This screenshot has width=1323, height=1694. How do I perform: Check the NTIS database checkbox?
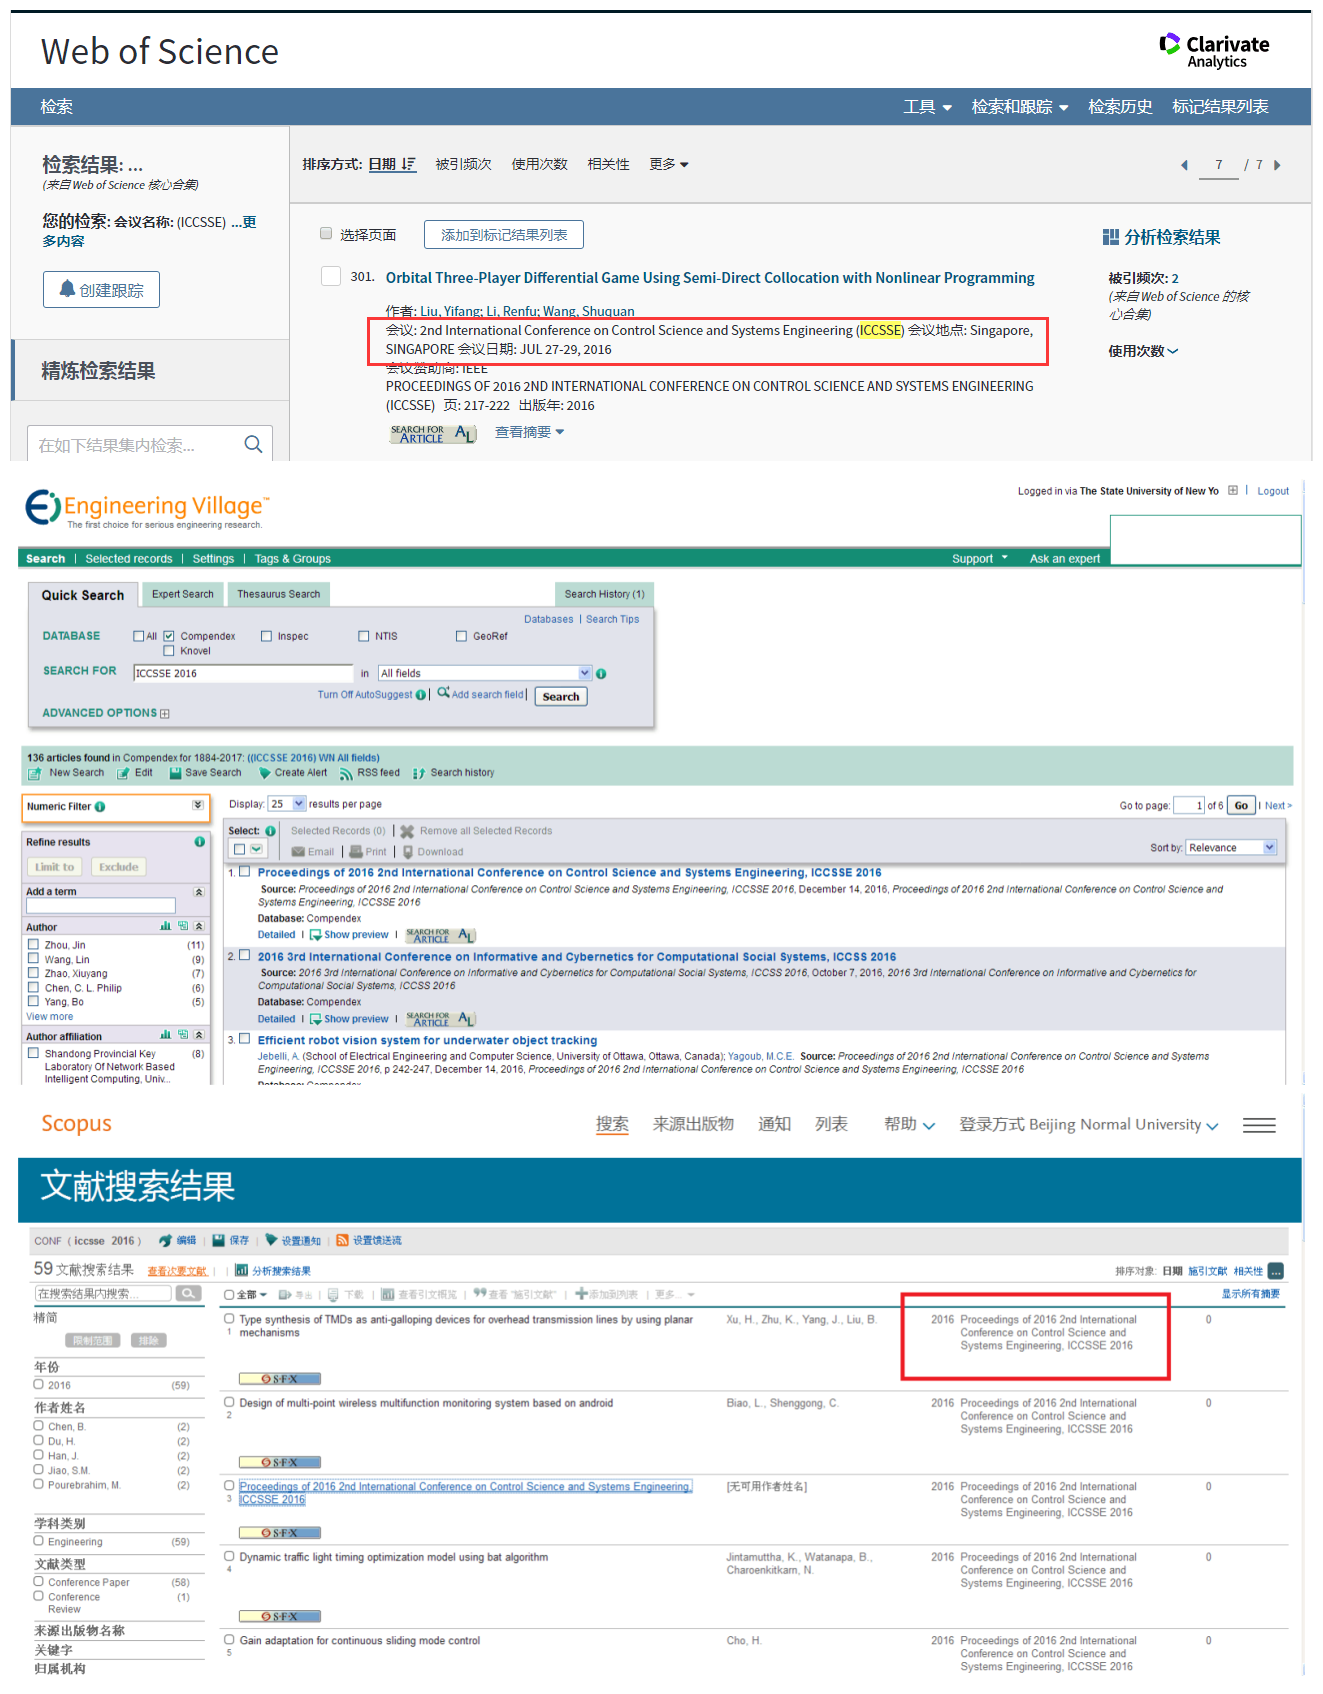pos(364,636)
